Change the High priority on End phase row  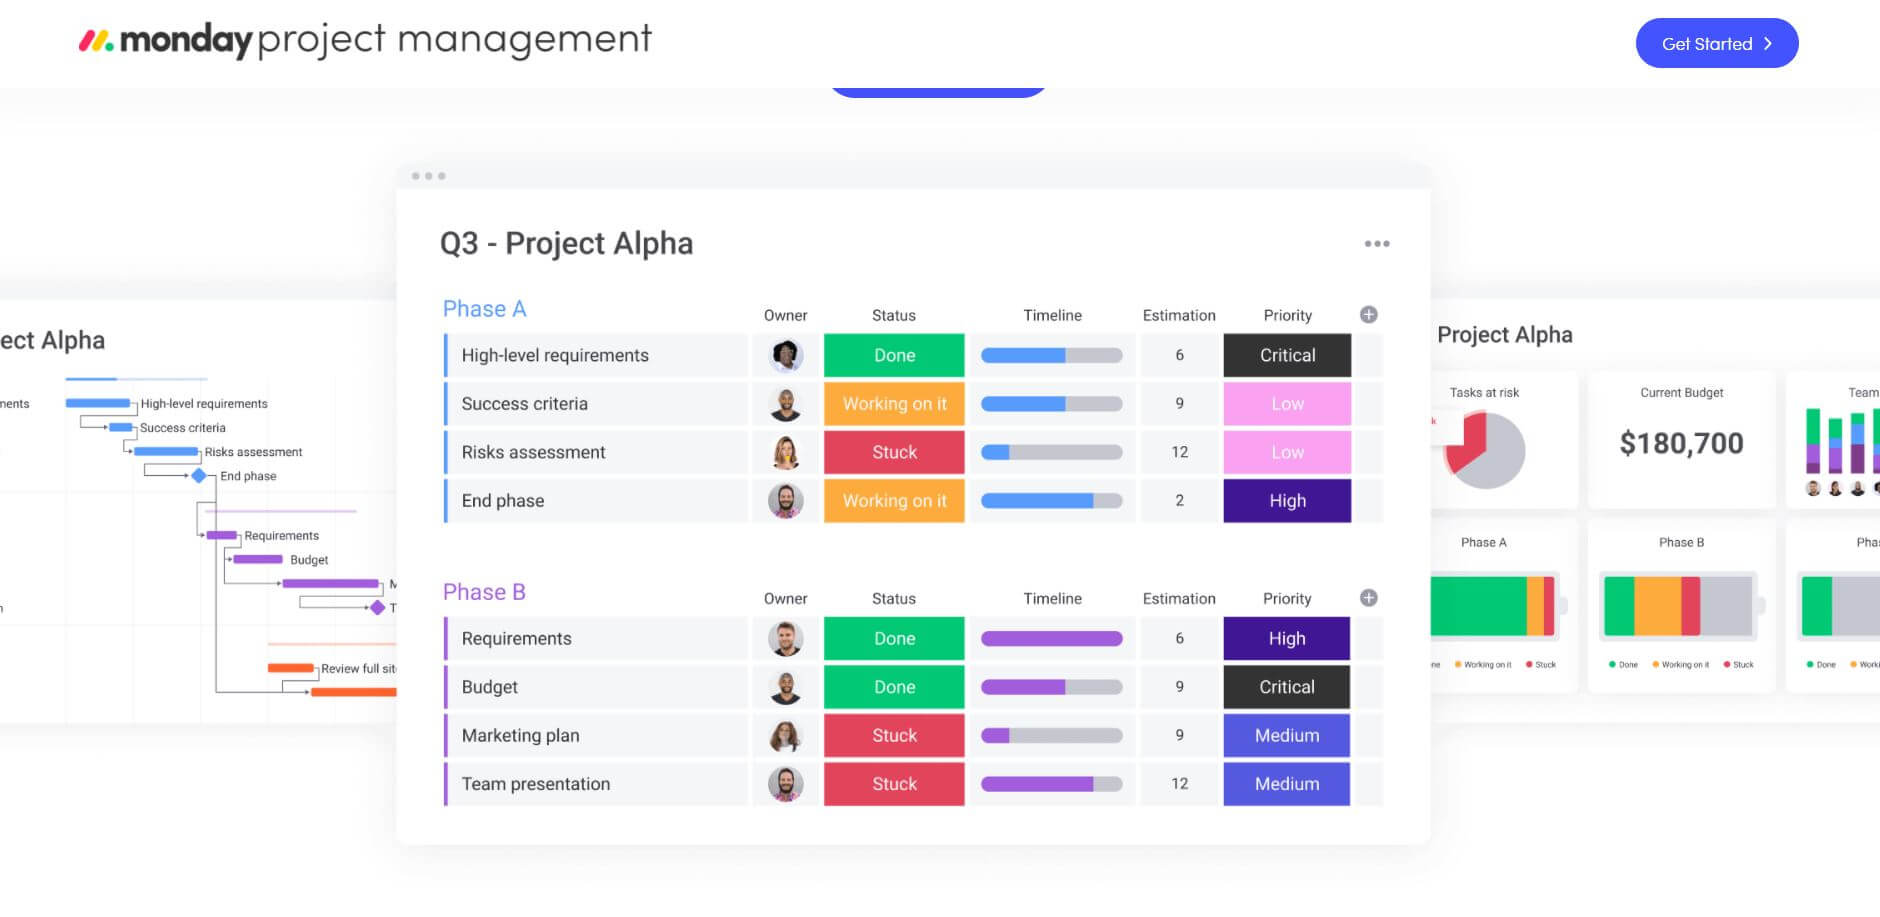click(1287, 500)
